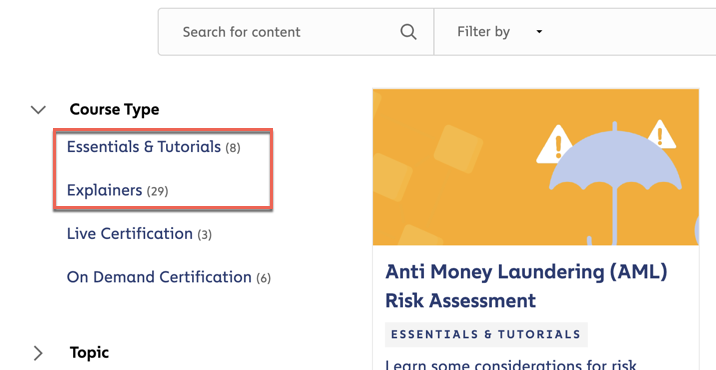Click the right warning triangle in banner

[x=661, y=134]
